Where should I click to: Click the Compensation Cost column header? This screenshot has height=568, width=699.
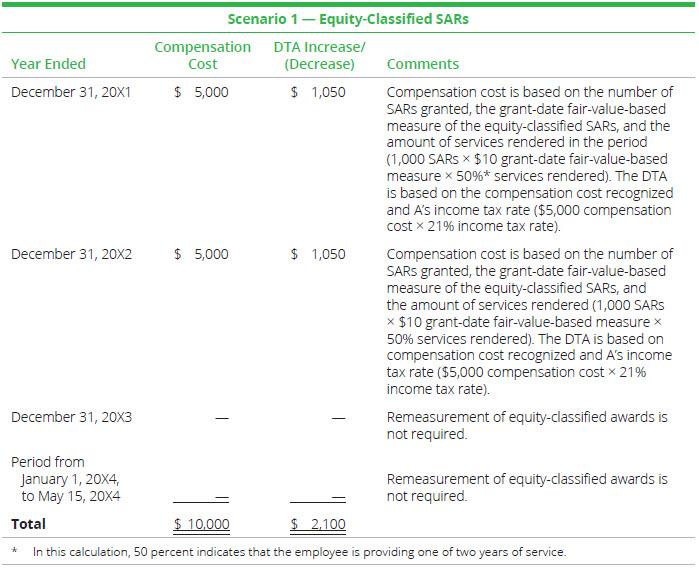(x=202, y=55)
